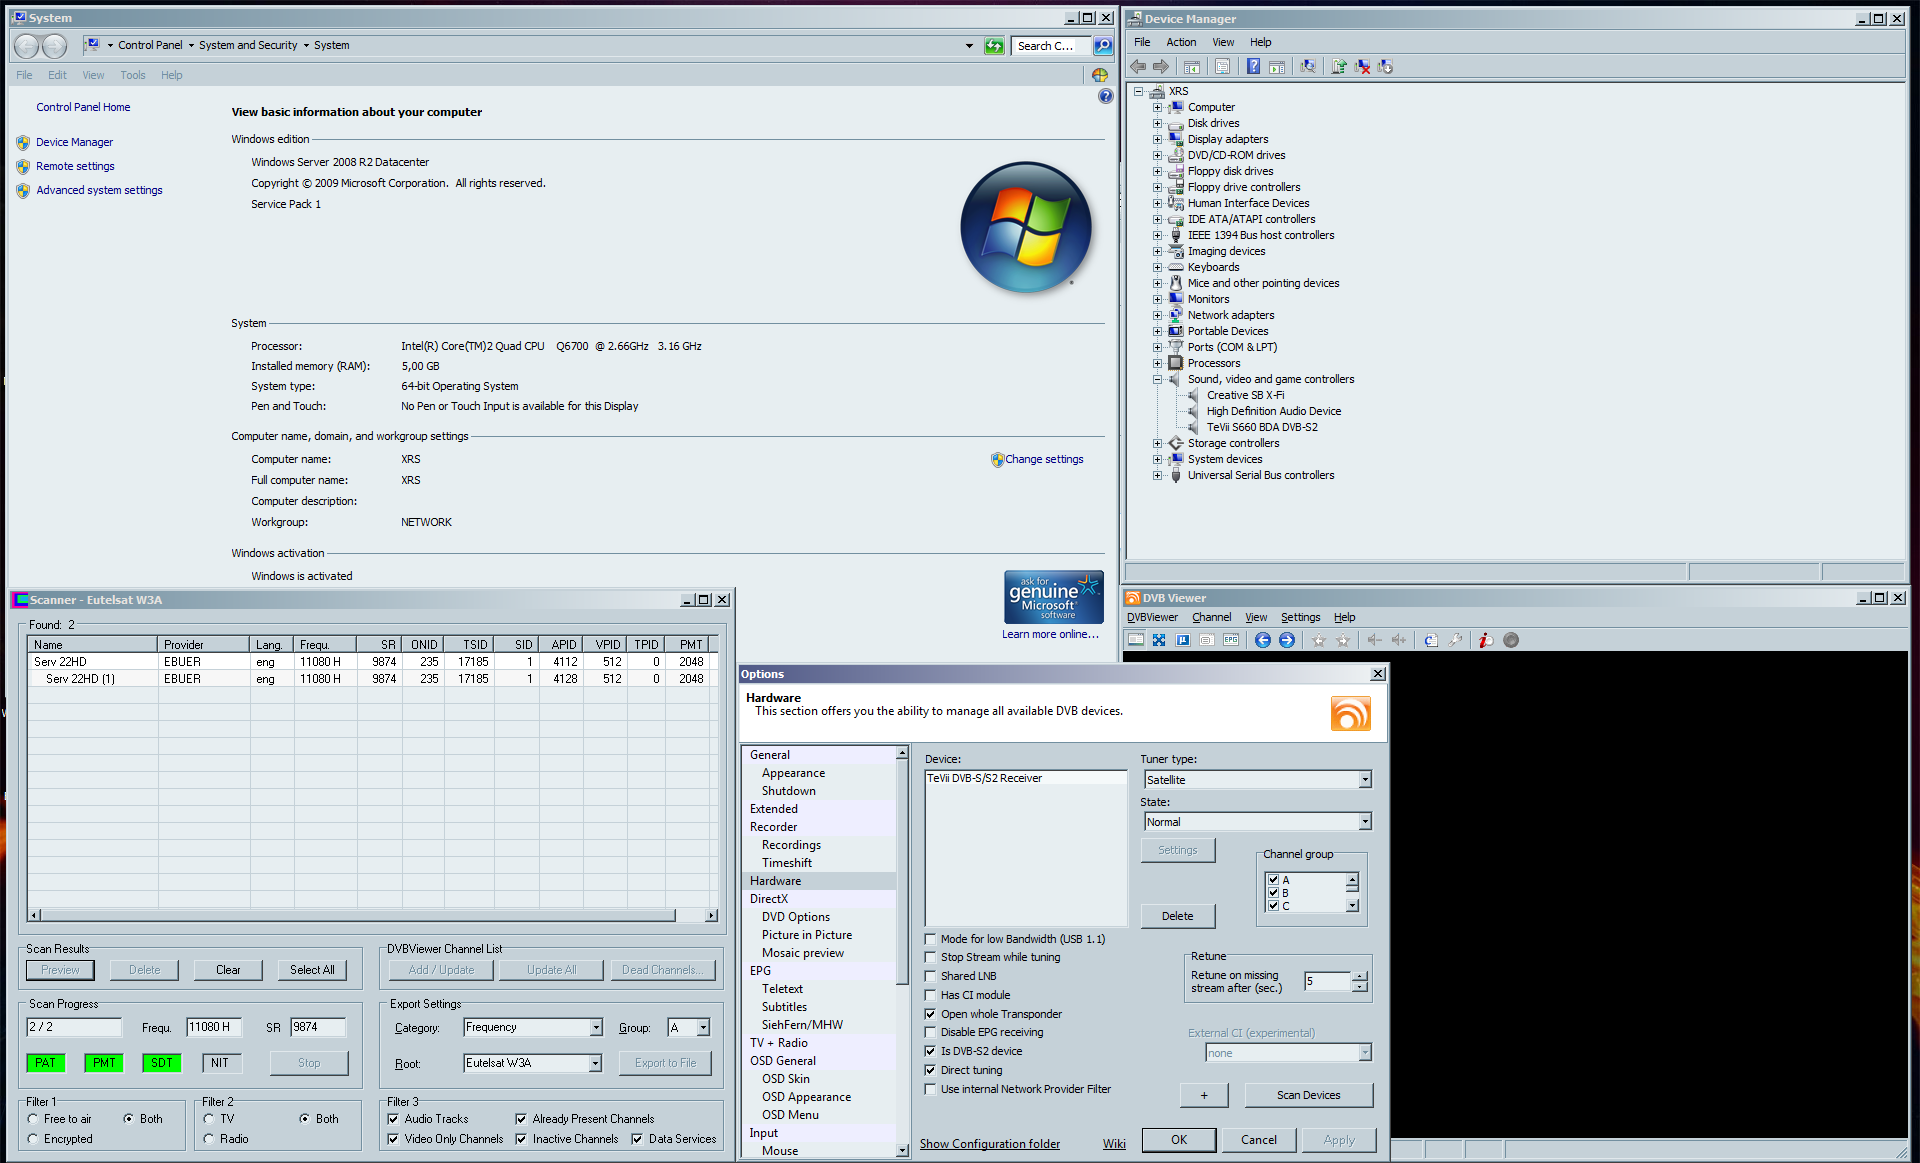The width and height of the screenshot is (1920, 1163).
Task: Open Tools menu in System window
Action: pyautogui.click(x=132, y=75)
